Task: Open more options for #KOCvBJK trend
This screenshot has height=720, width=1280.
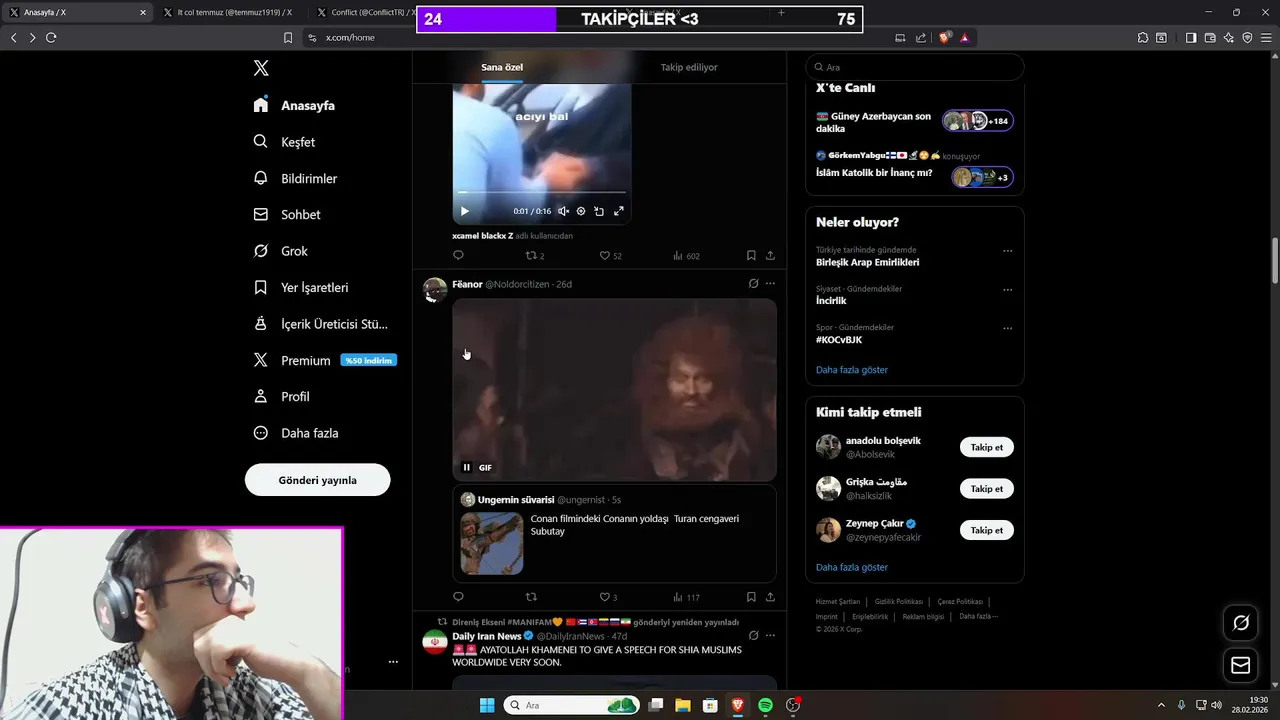Action: pyautogui.click(x=1007, y=328)
